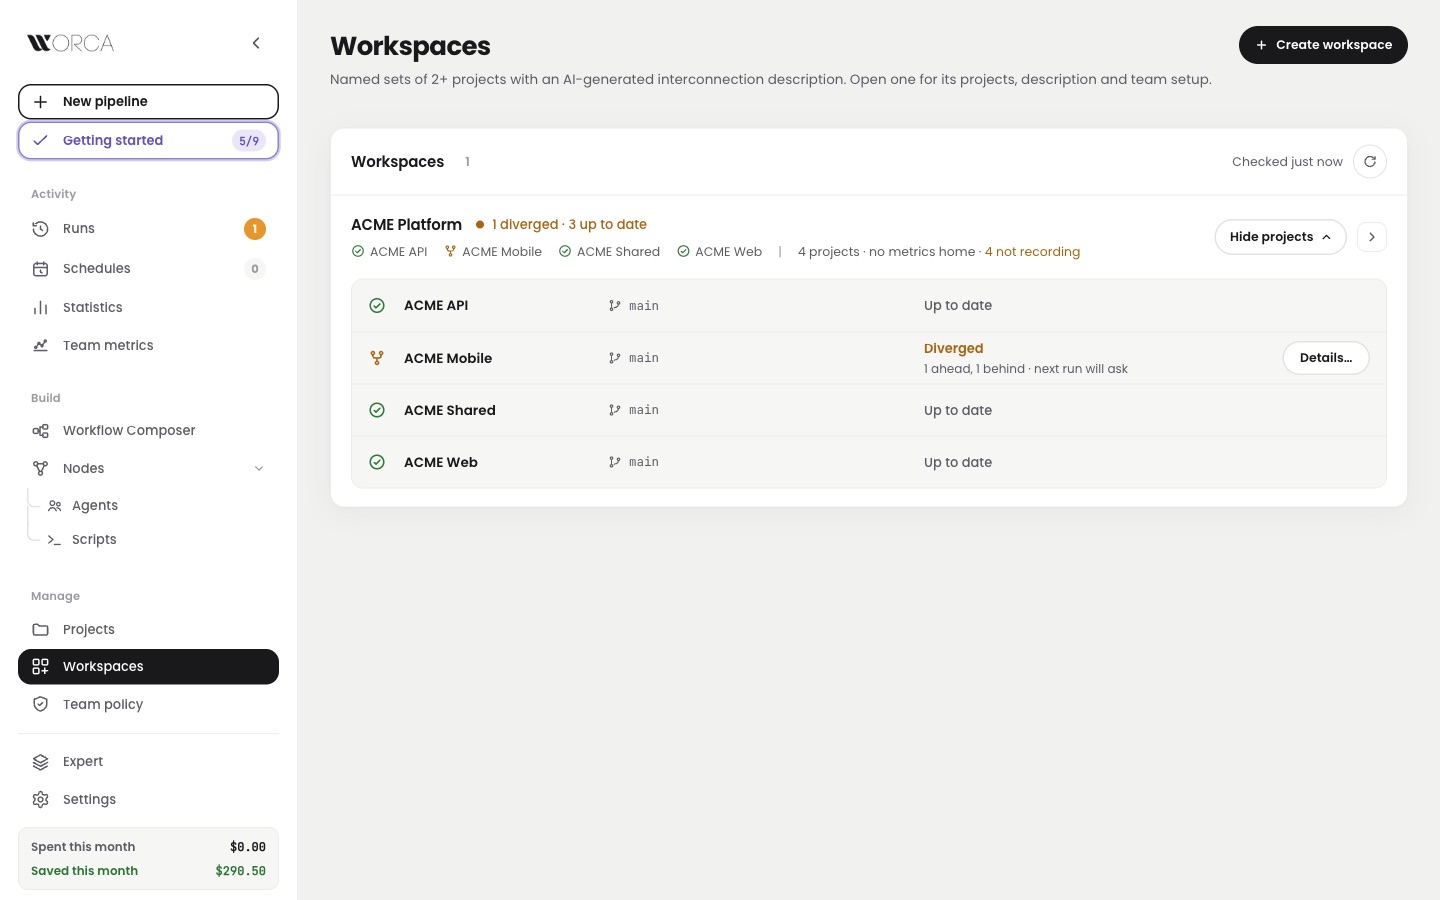Viewport: 1440px width, 900px height.
Task: Refresh the workspaces list
Action: 1370,162
